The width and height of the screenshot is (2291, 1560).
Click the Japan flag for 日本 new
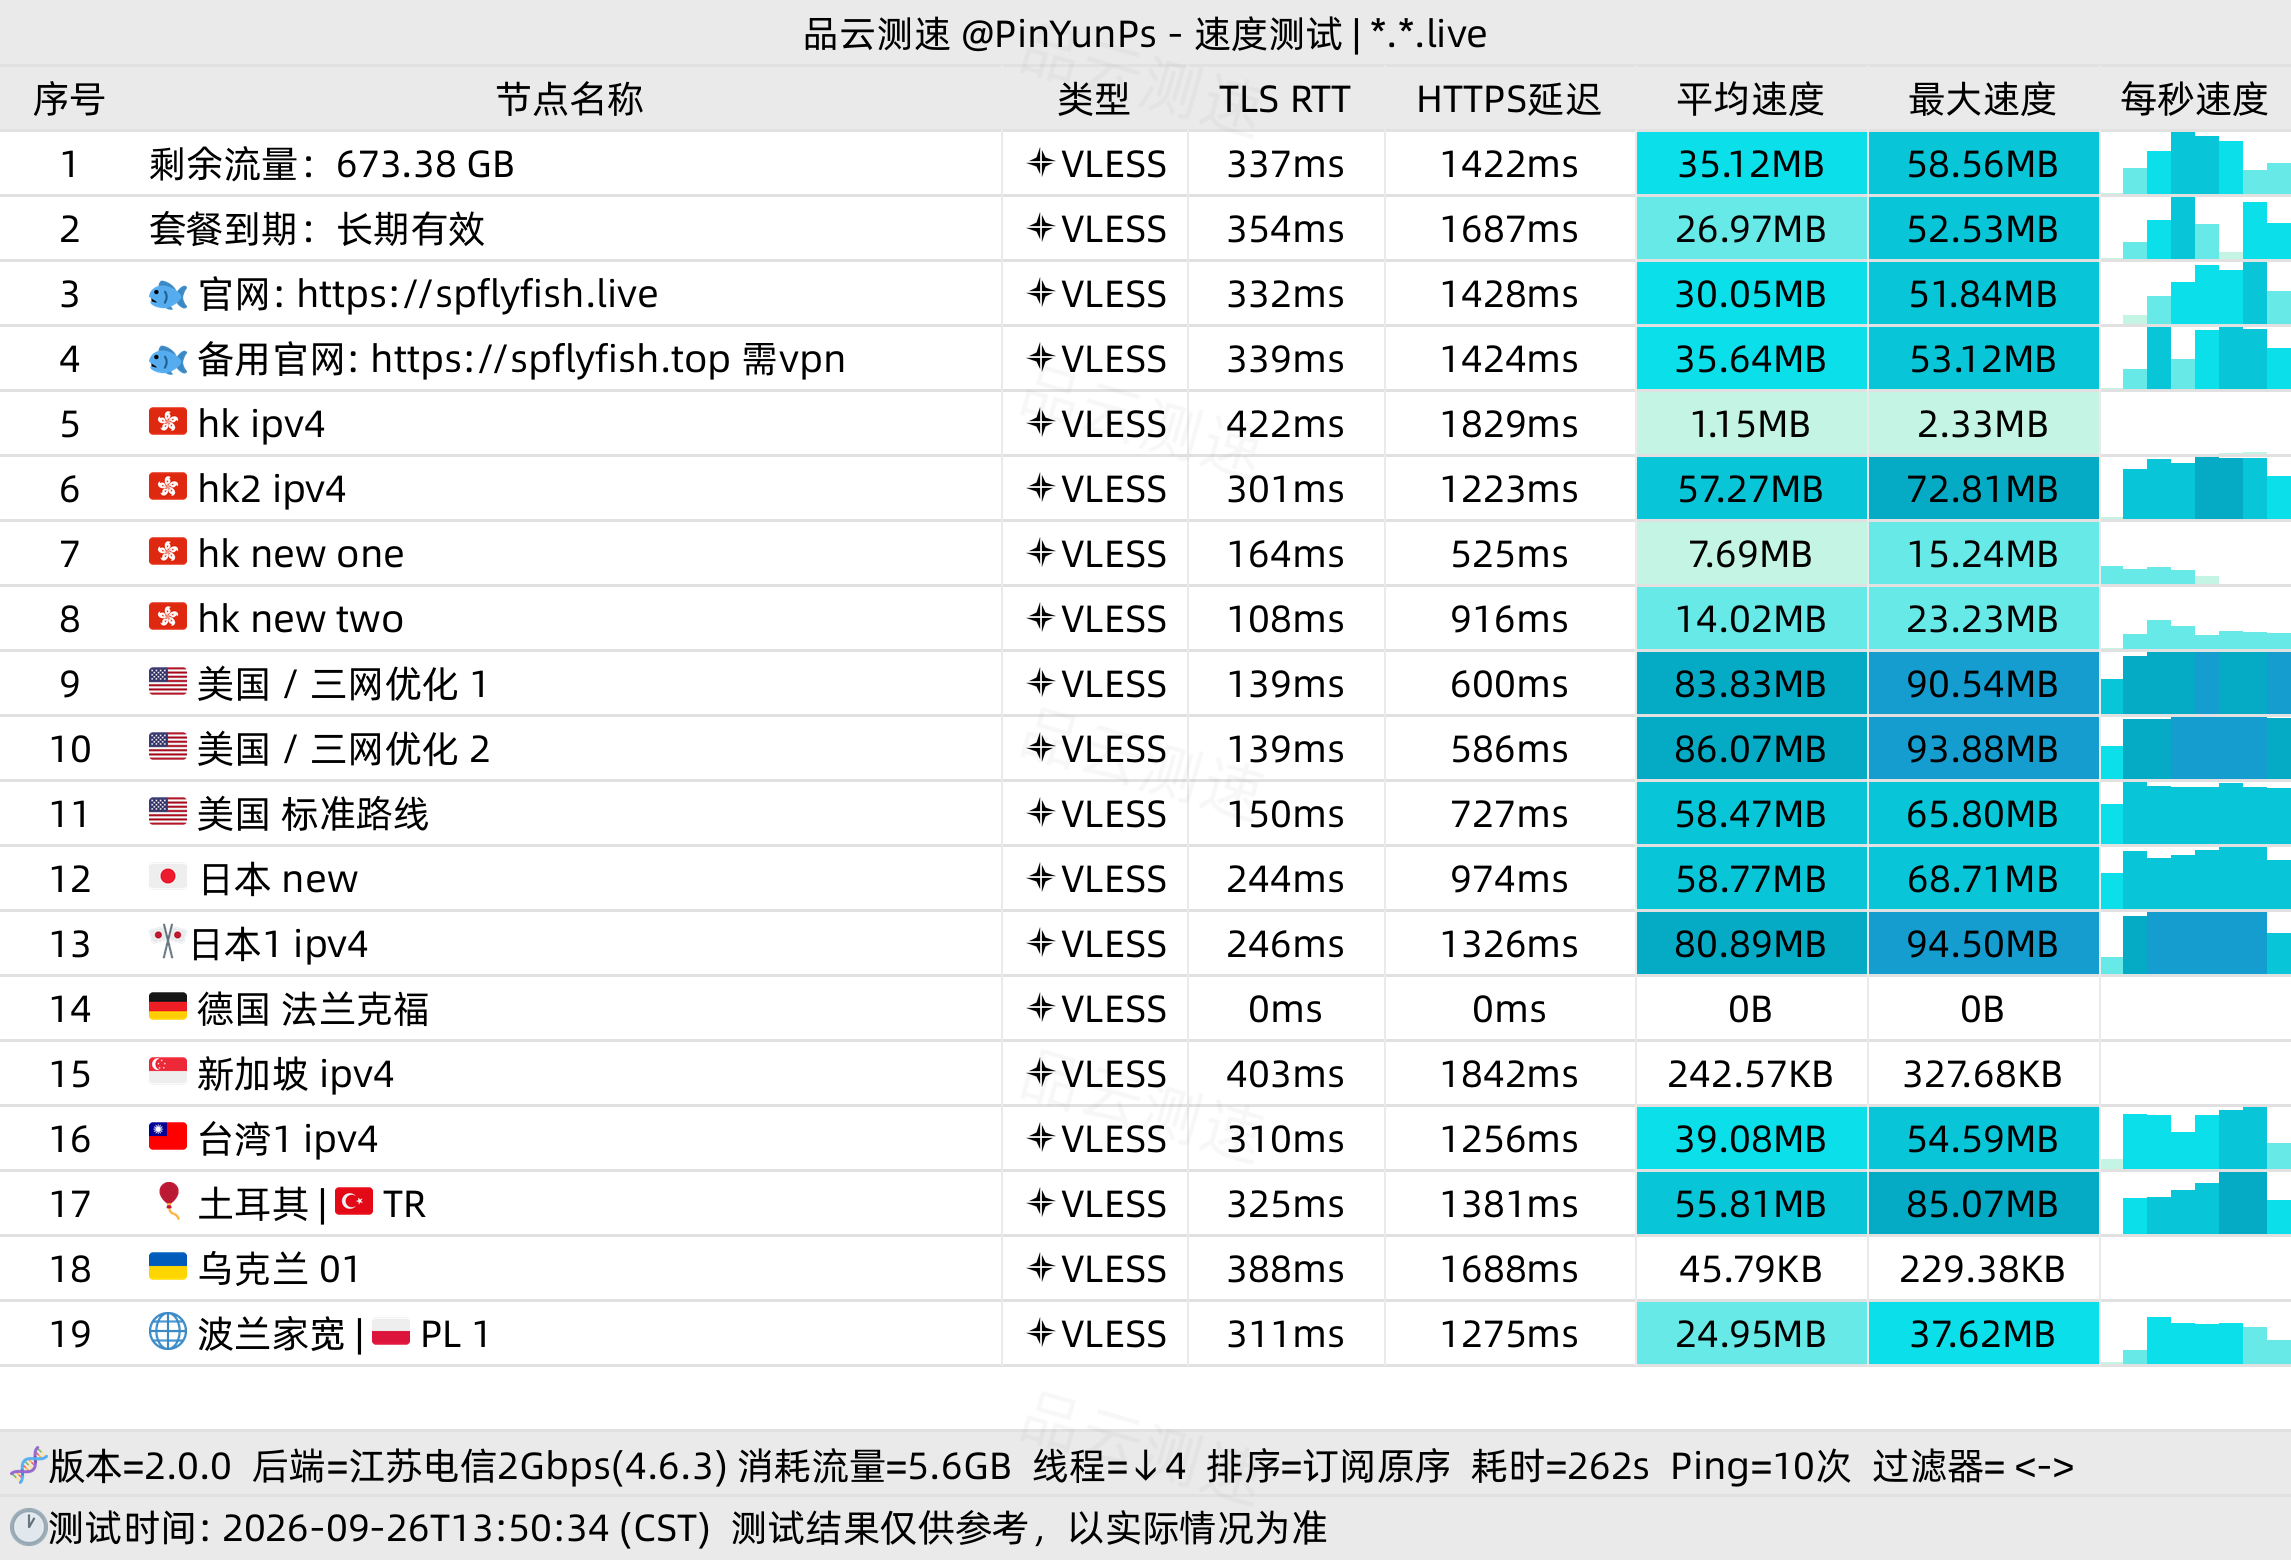tap(168, 877)
